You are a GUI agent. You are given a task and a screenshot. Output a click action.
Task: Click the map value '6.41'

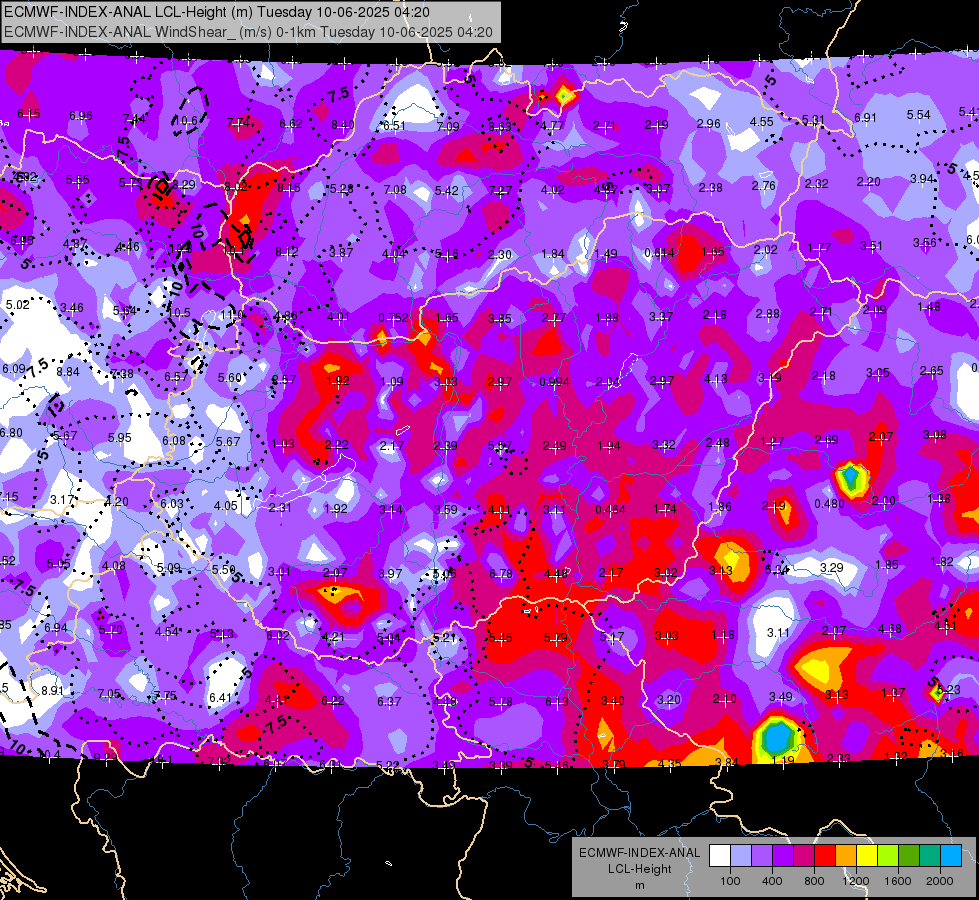pos(220,697)
